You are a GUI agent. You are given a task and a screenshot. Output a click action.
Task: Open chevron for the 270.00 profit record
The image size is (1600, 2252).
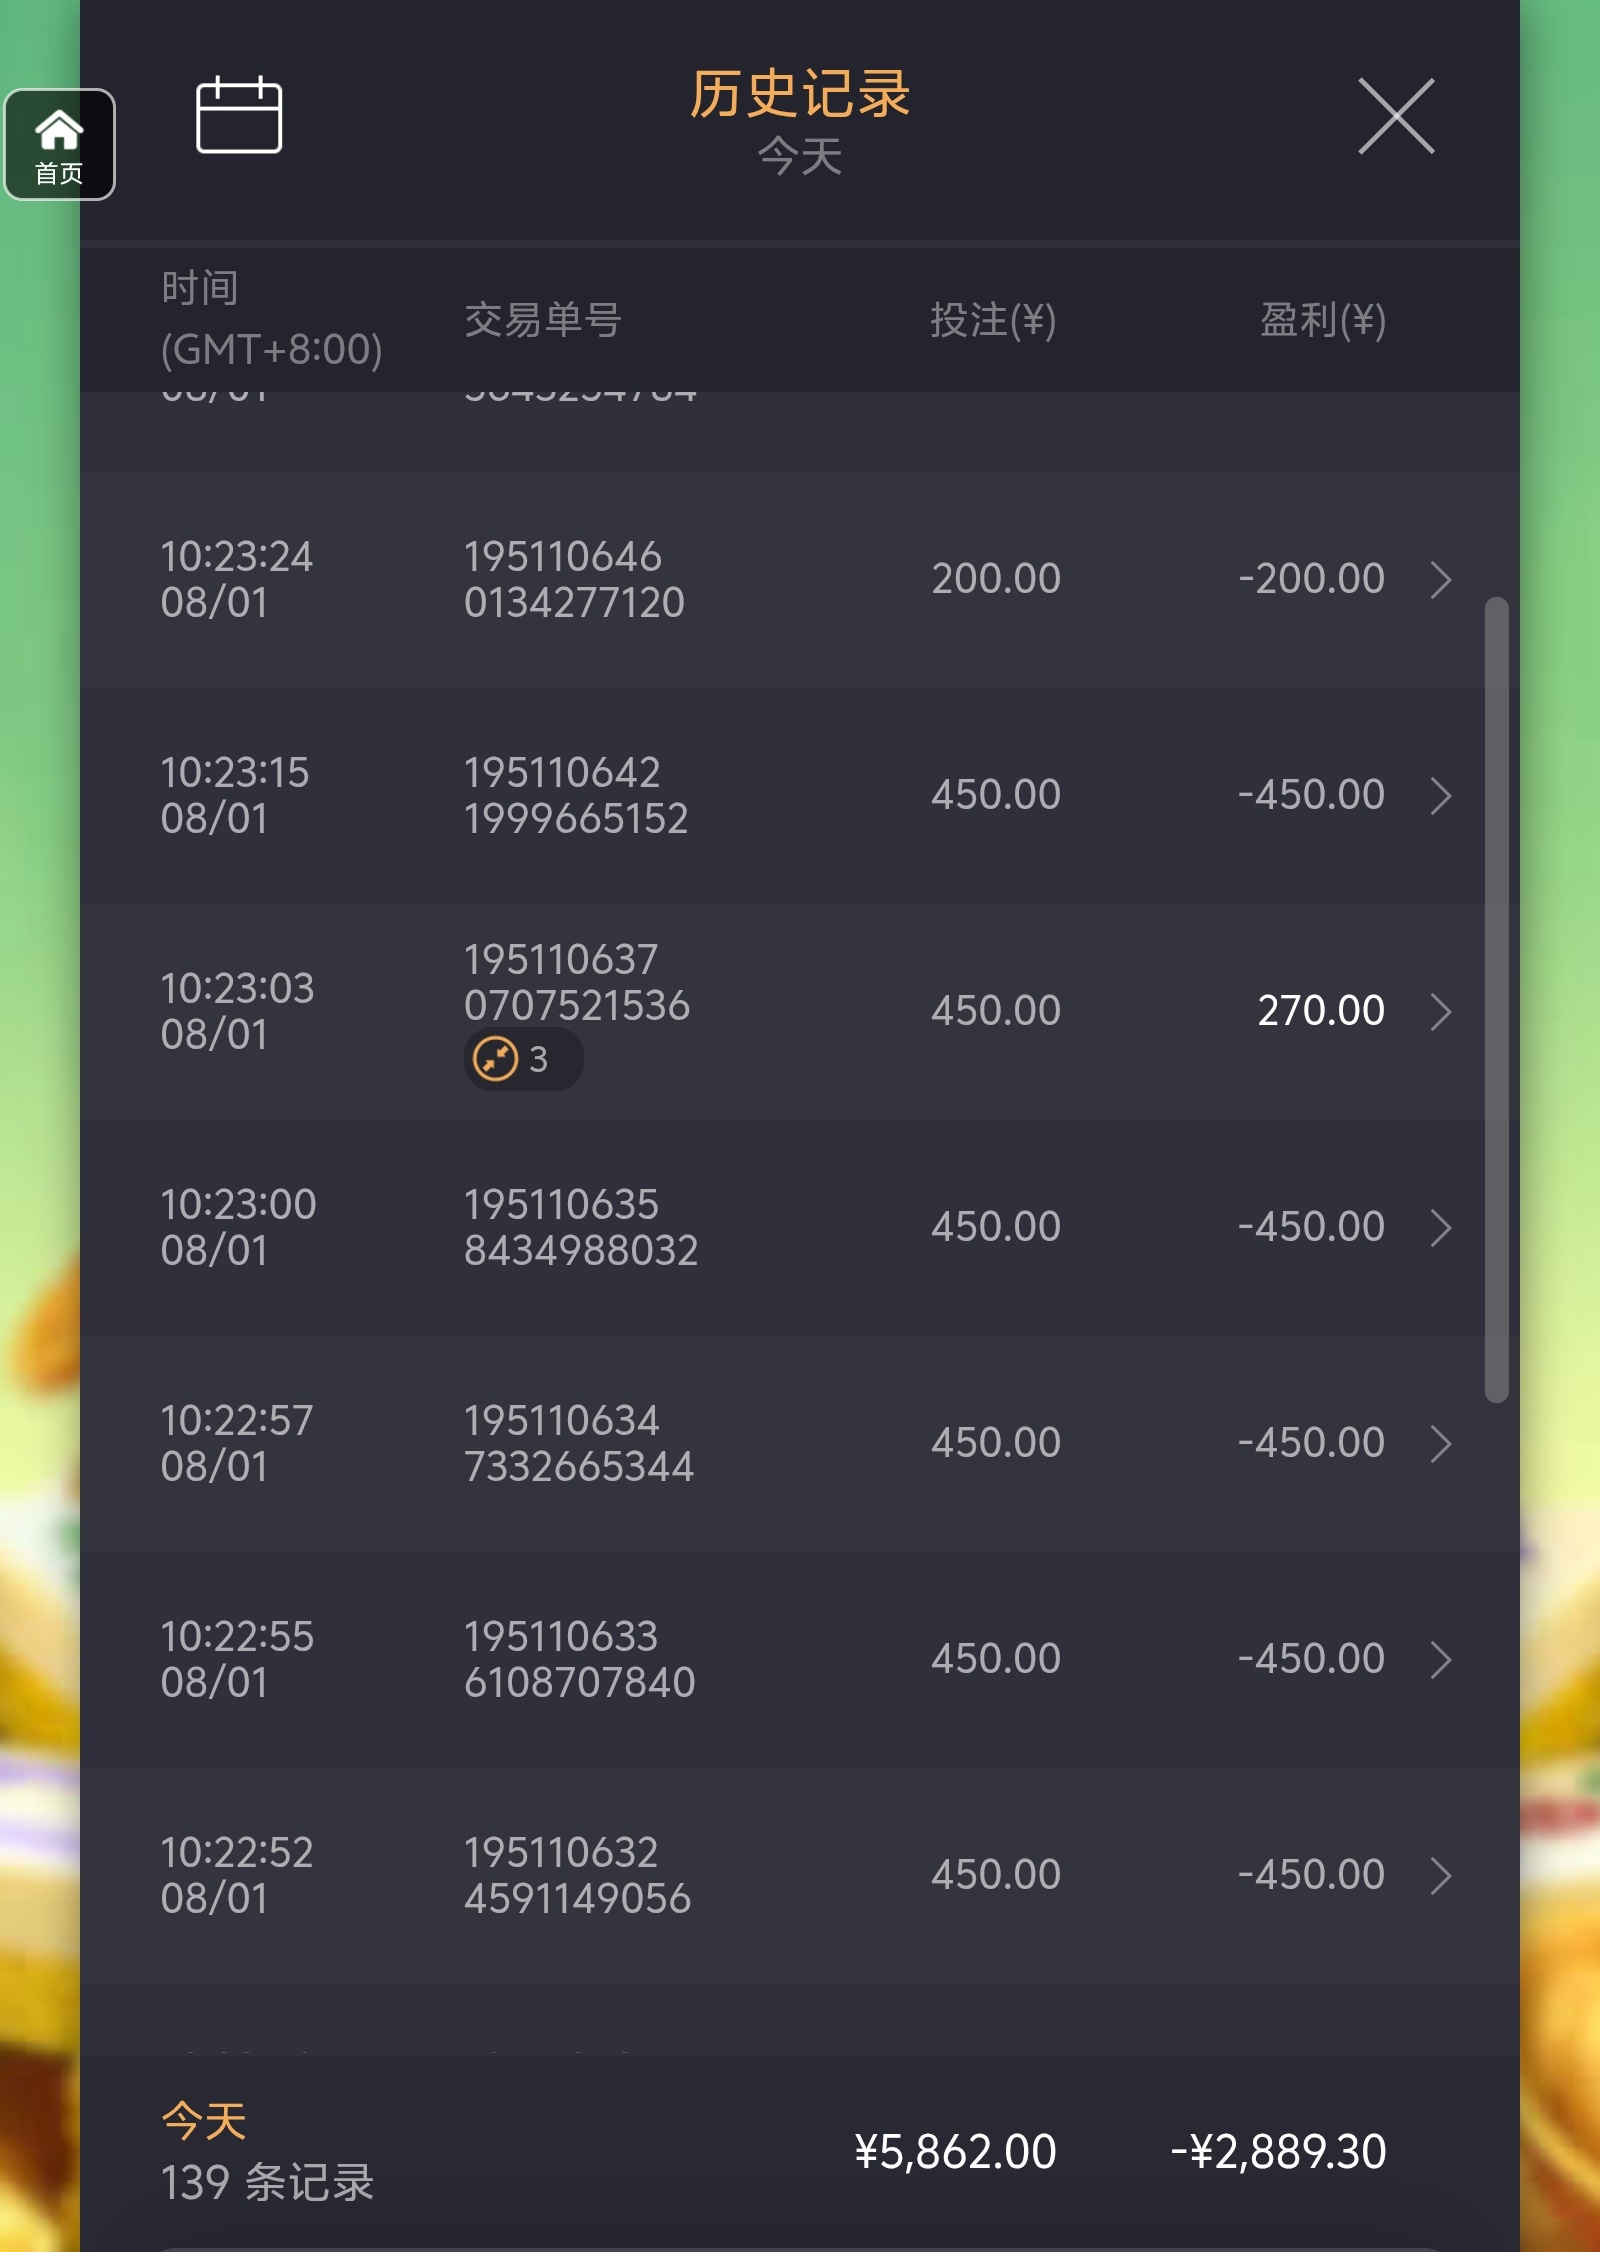1440,1012
